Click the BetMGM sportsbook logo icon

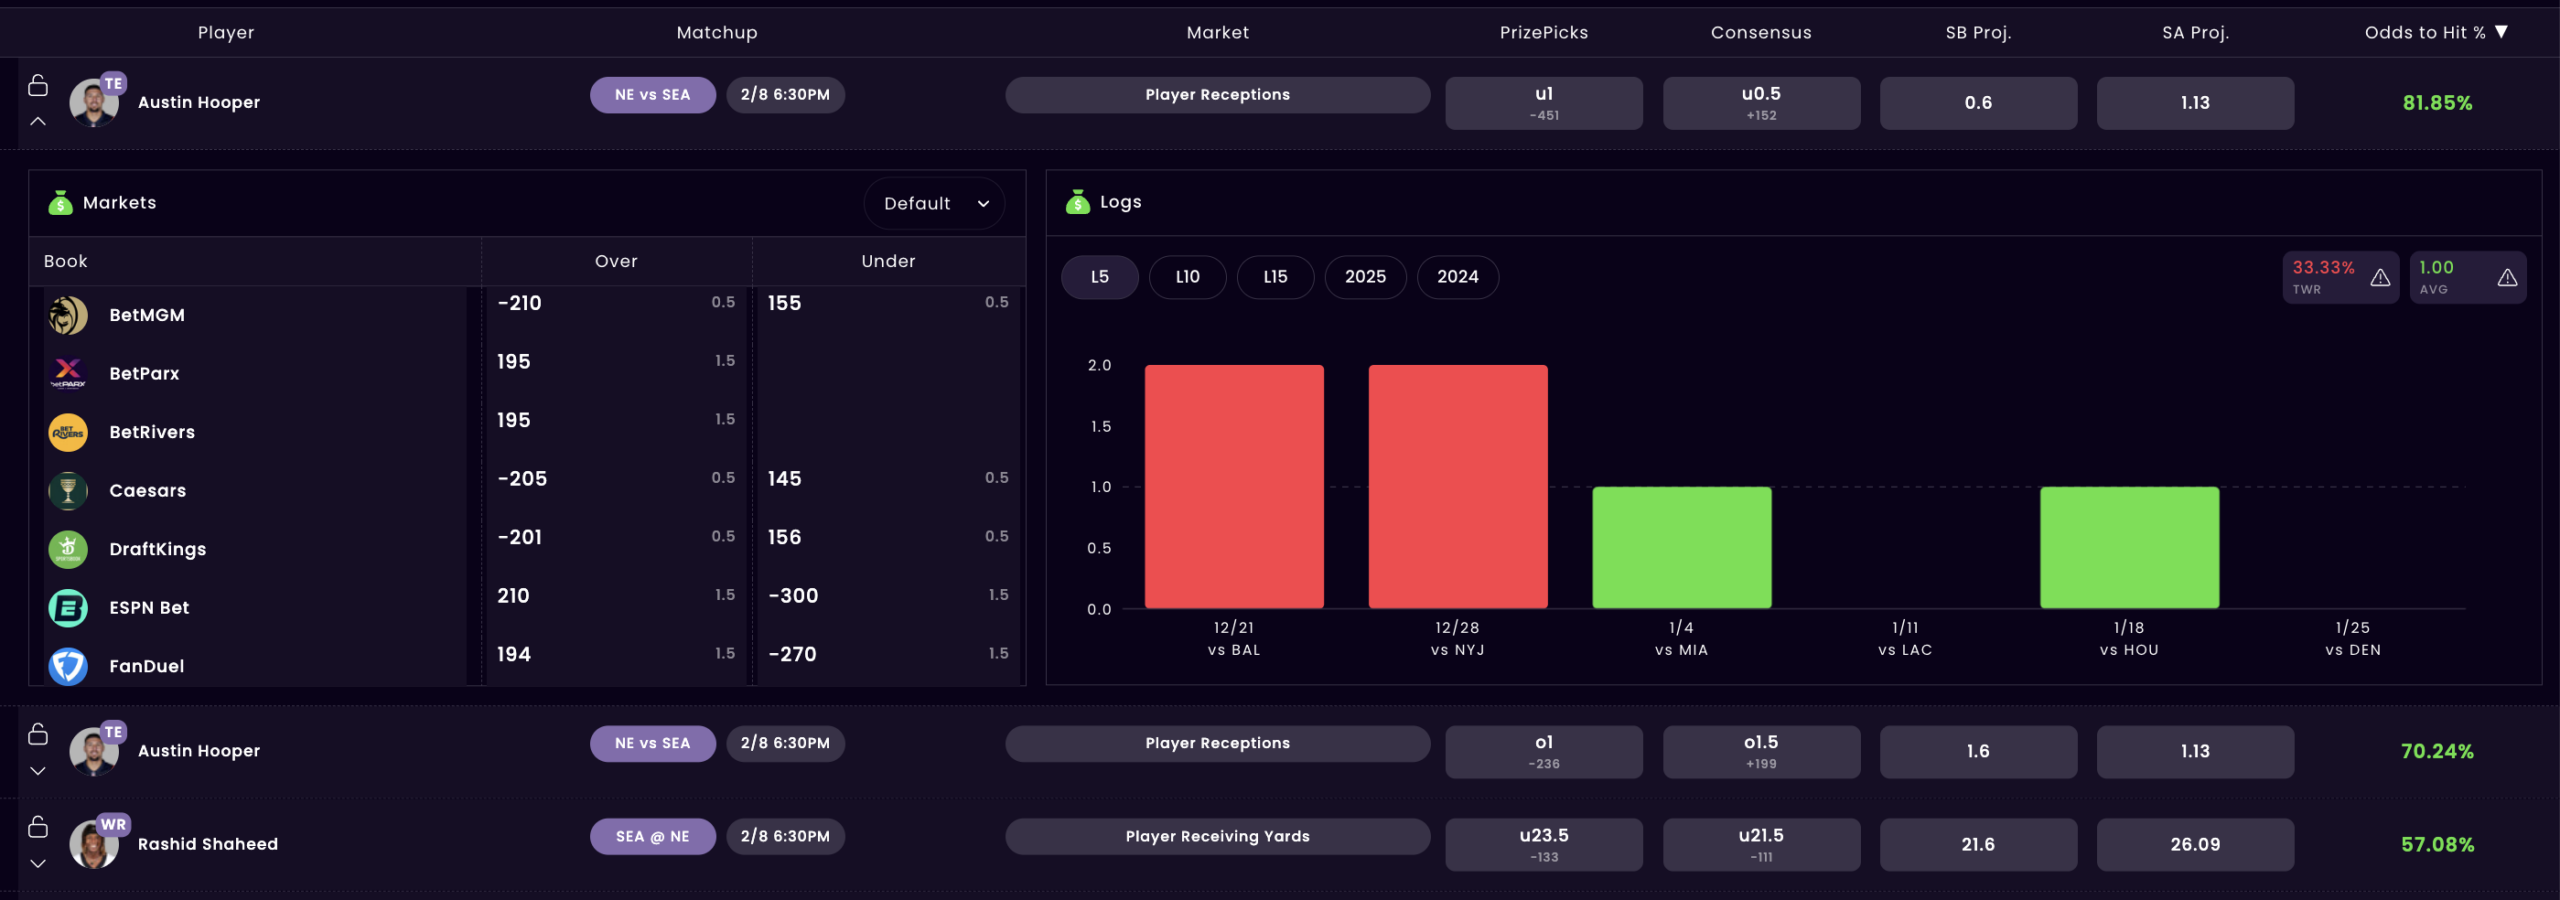pos(68,315)
